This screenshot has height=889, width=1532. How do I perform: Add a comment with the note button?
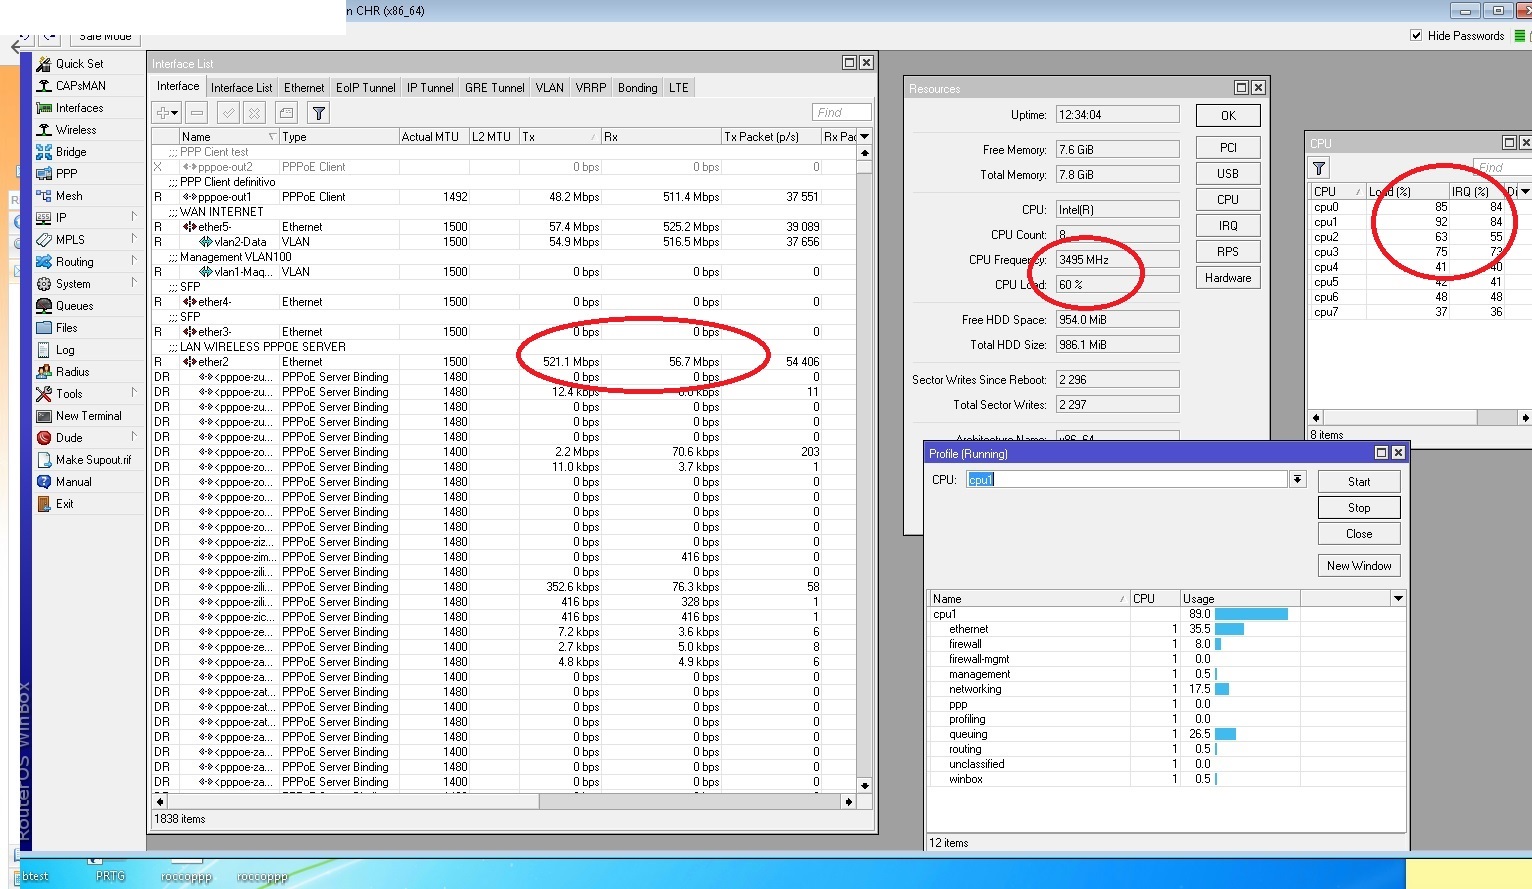[286, 113]
